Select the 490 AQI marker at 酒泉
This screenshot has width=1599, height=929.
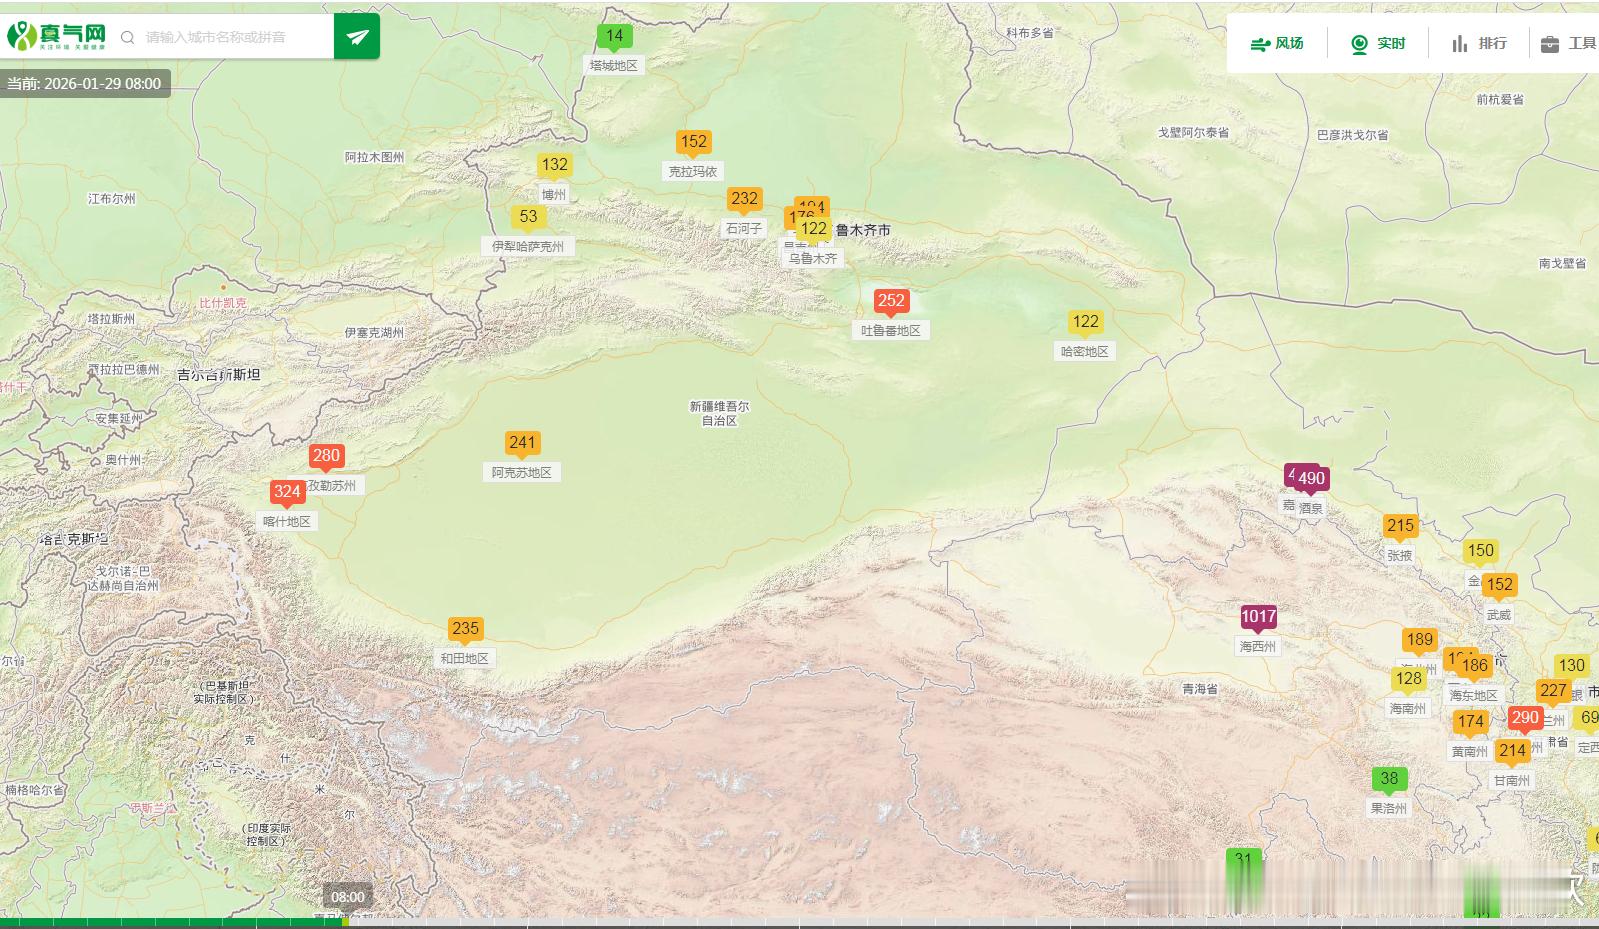[1311, 479]
